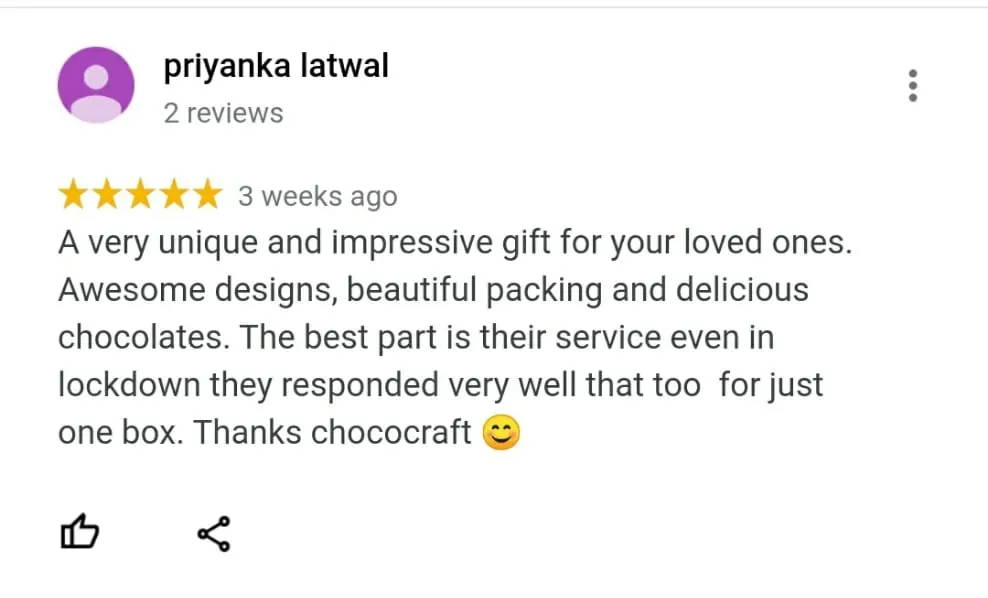Select the third gold rating star
988x598 pixels.
(x=140, y=194)
